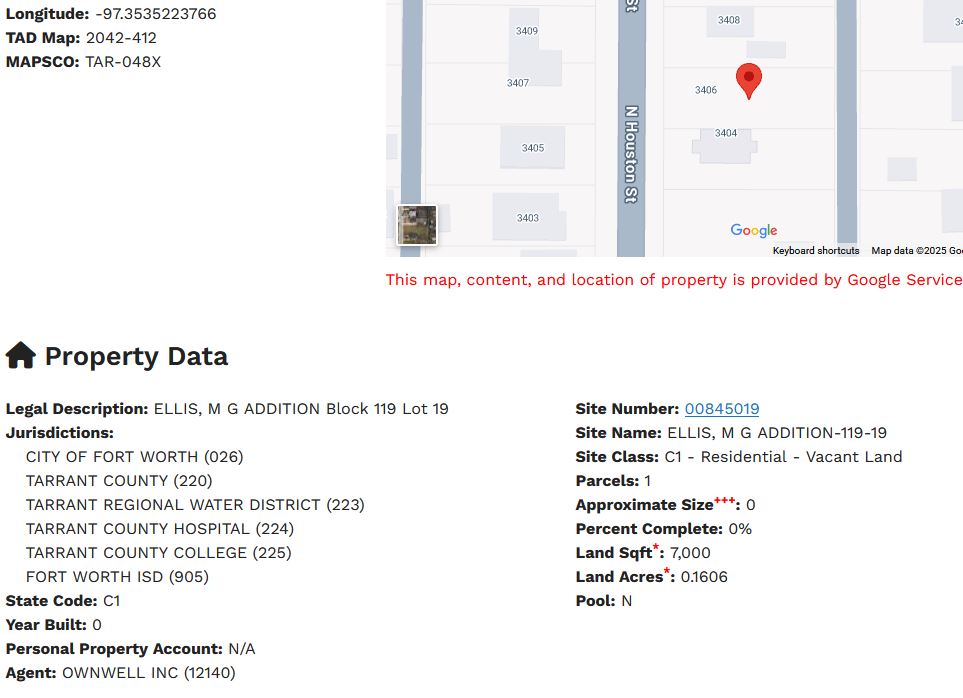Click the OWNWELL INC (12140) agent text

pos(149,673)
